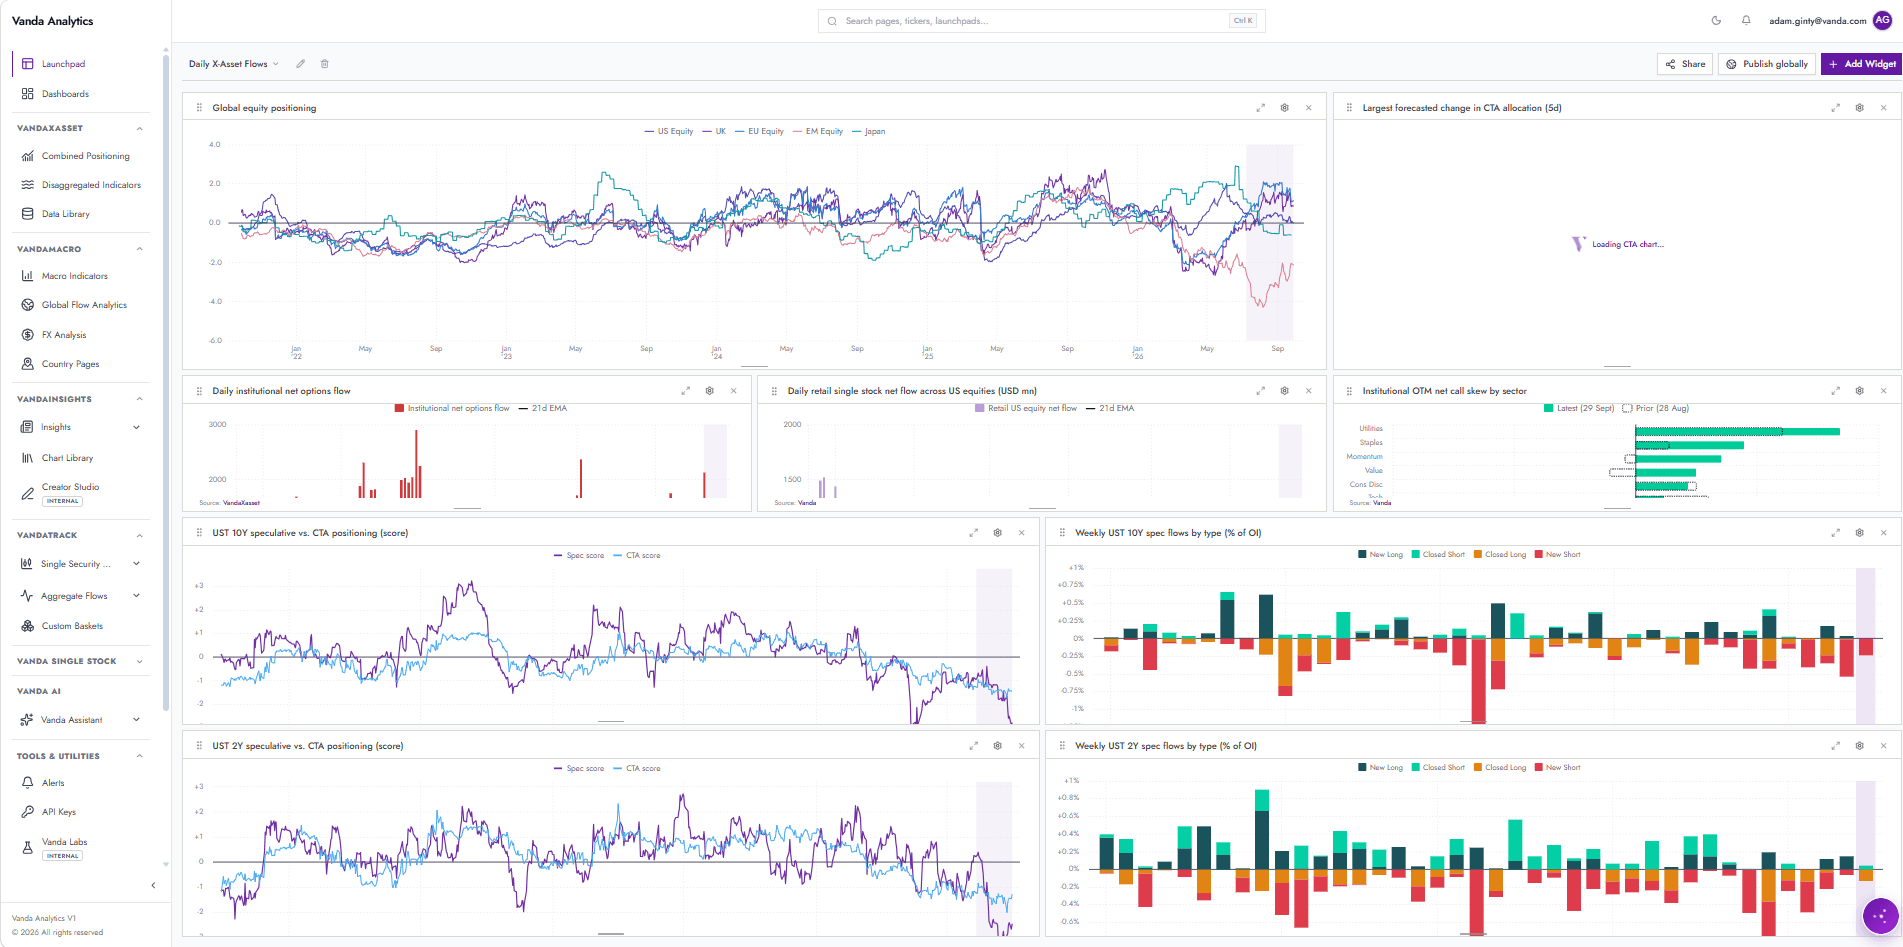Screen dimensions: 1903x947
Task: Toggle dark mode moon icon
Action: click(x=1716, y=20)
